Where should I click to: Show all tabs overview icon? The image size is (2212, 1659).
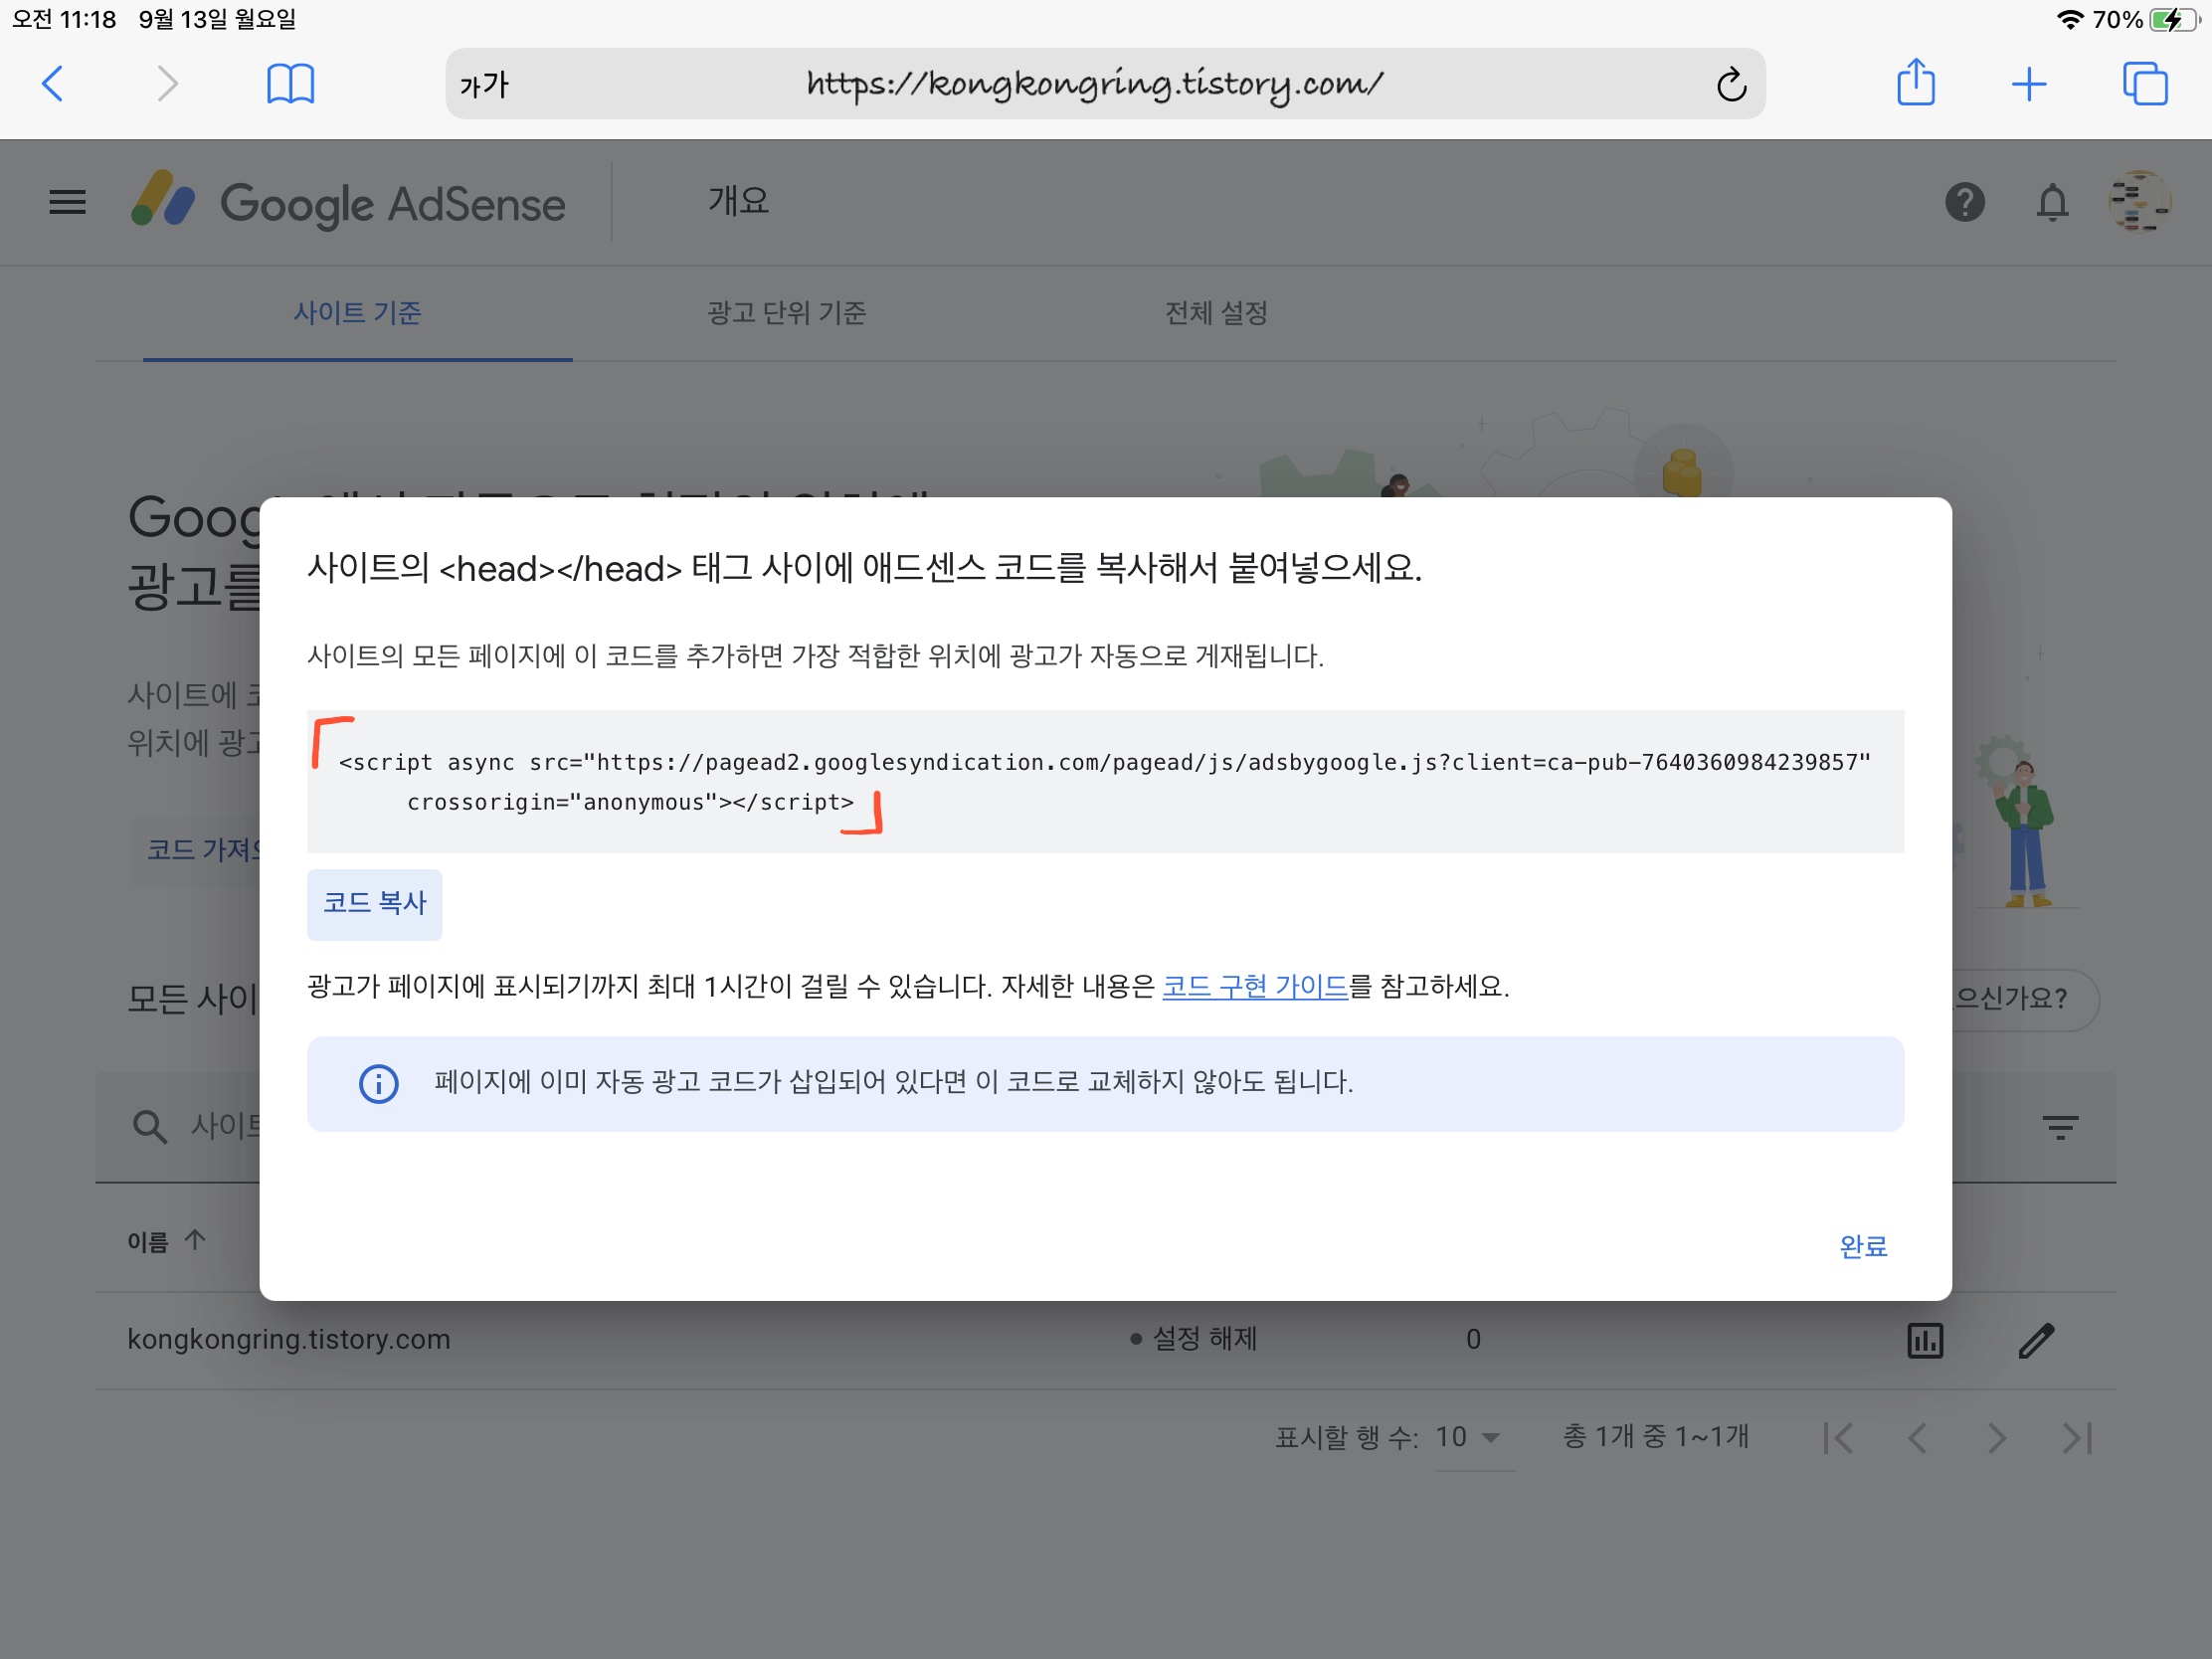2144,84
